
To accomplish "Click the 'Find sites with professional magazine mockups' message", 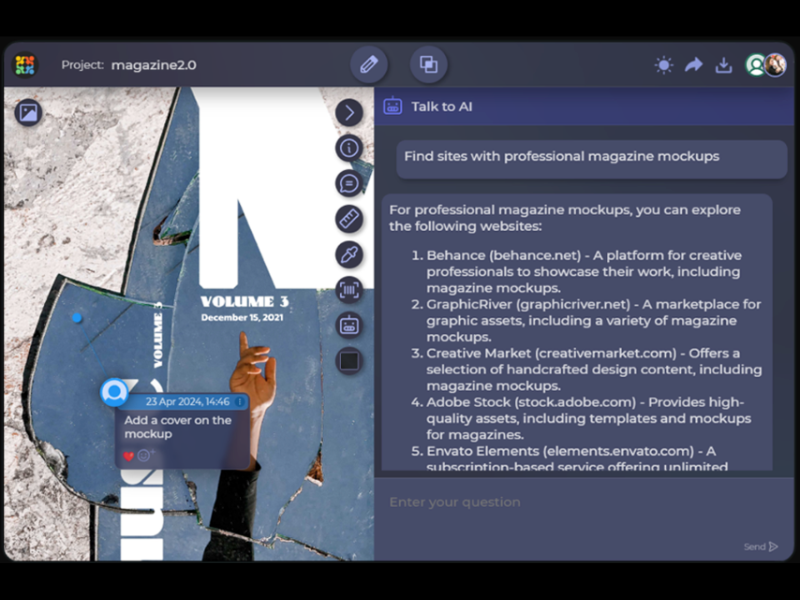I will tap(592, 159).
